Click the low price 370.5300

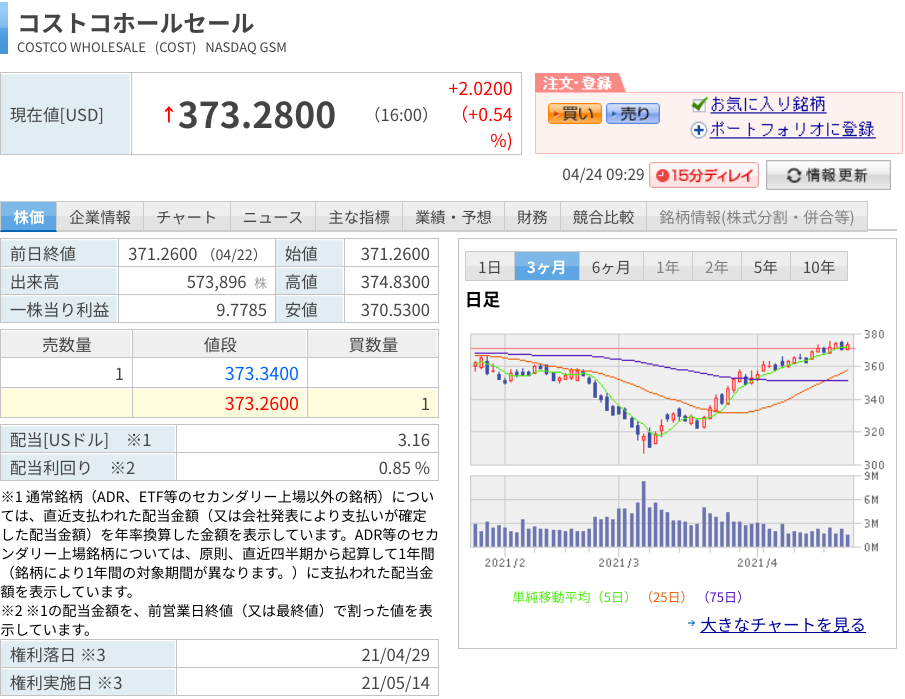tap(395, 310)
